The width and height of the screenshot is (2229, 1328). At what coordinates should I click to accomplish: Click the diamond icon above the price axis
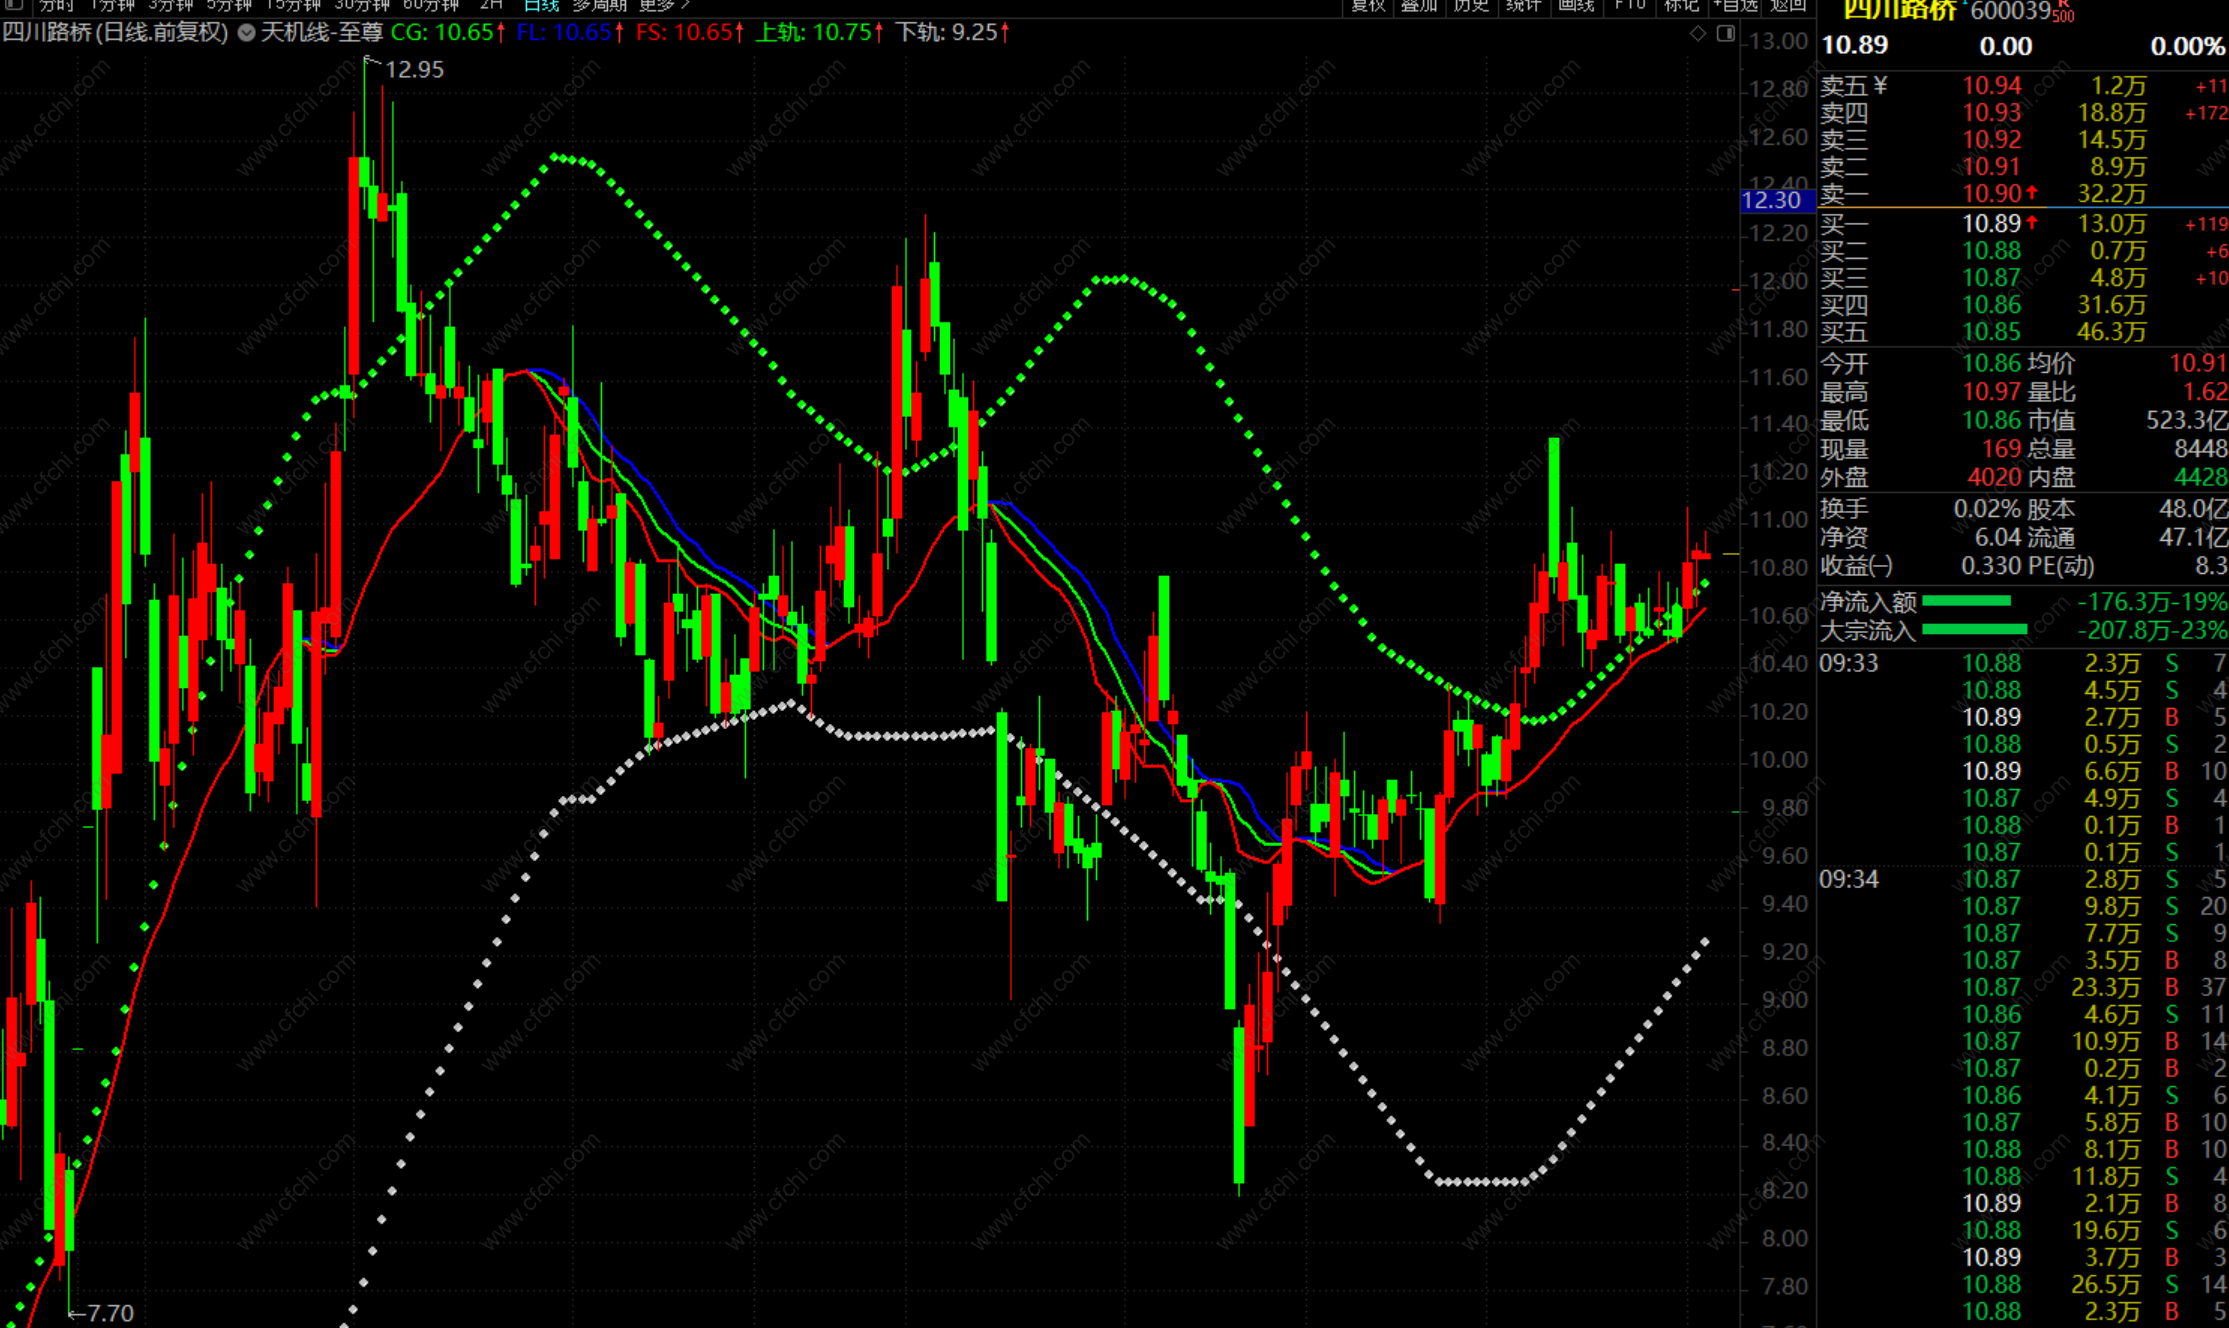[x=1698, y=33]
